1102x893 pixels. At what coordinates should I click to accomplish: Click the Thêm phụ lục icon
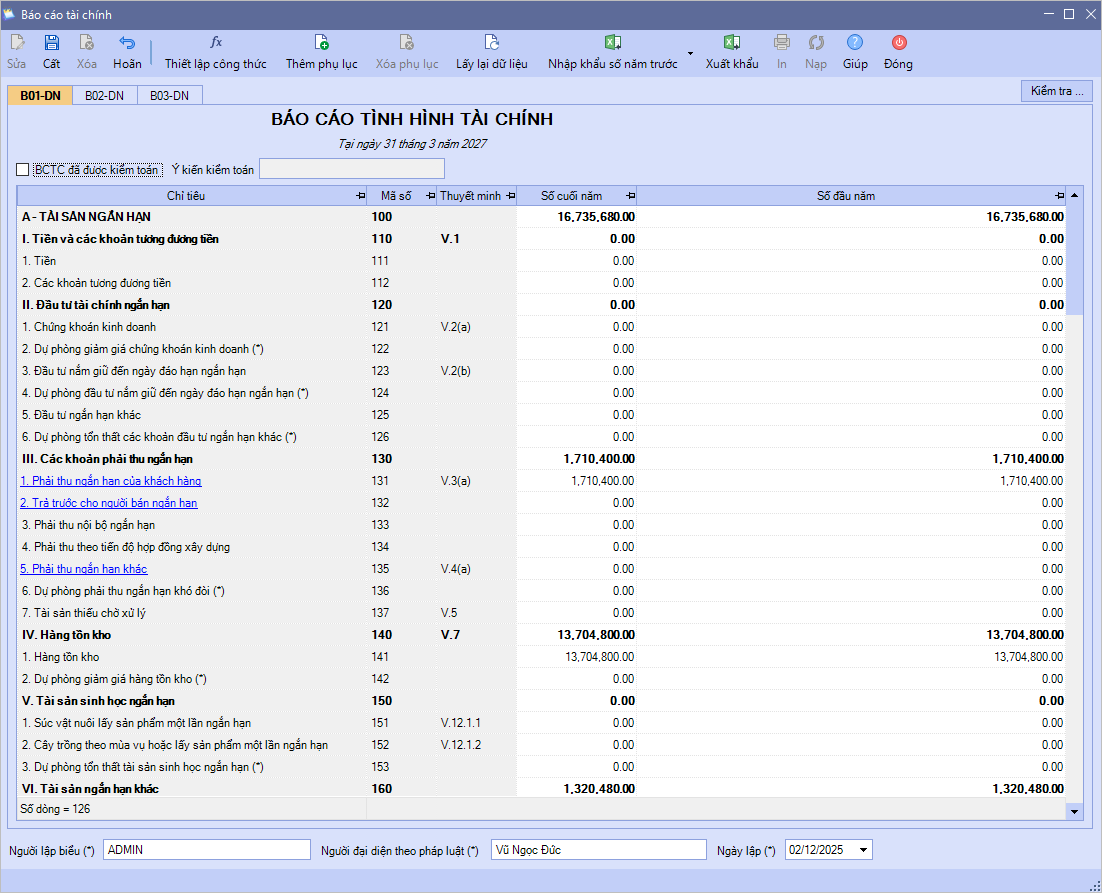coord(321,43)
